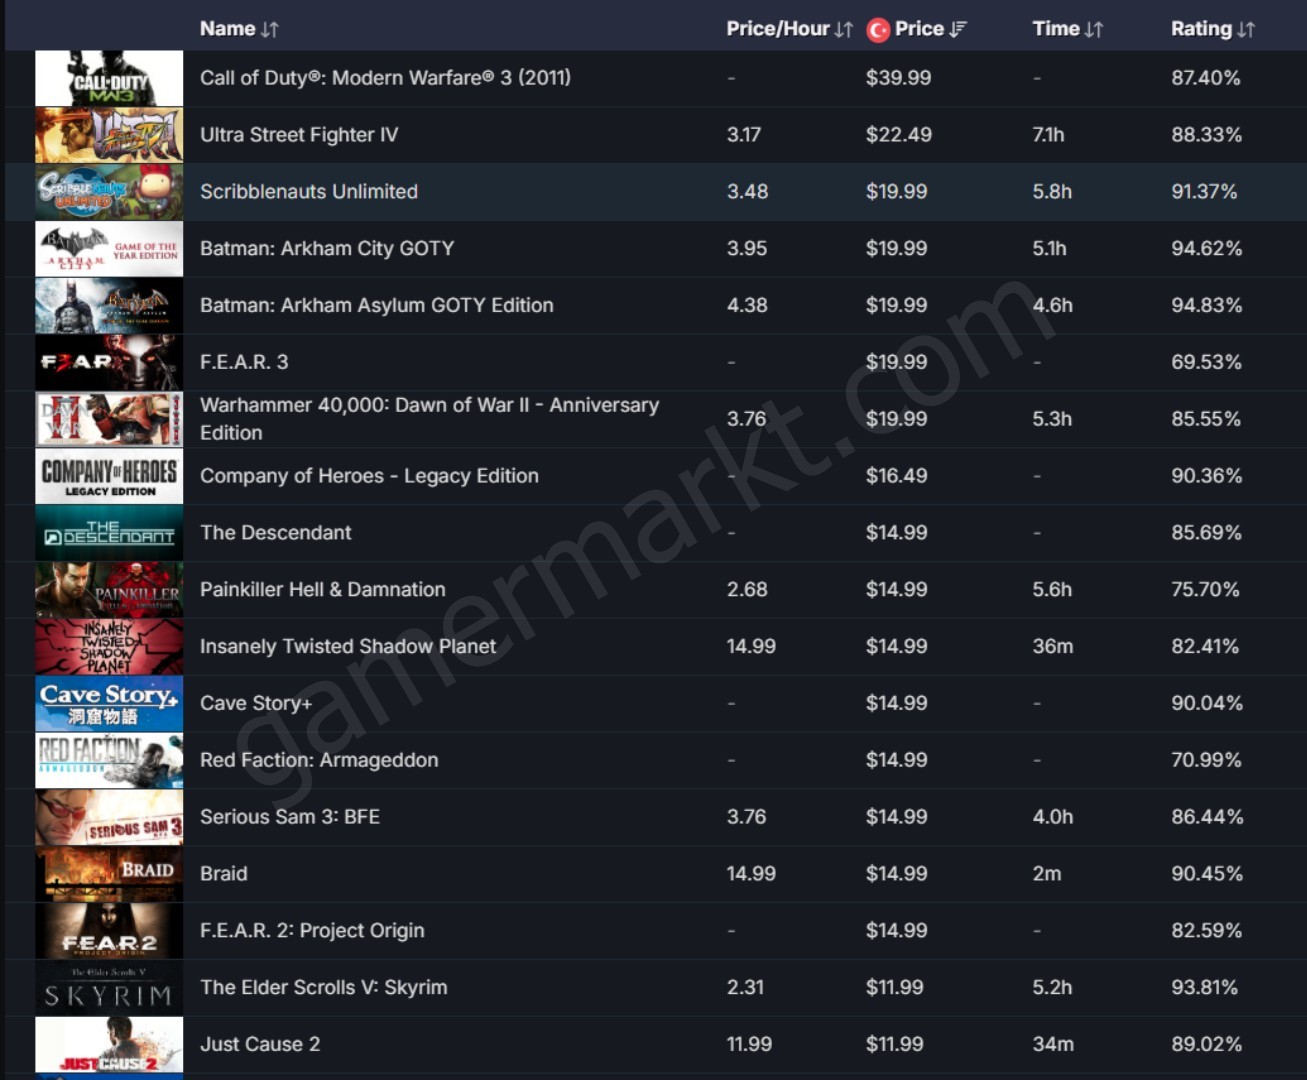This screenshot has width=1307, height=1080.
Task: Select Serious Sam 3: BFE title
Action: pos(290,817)
